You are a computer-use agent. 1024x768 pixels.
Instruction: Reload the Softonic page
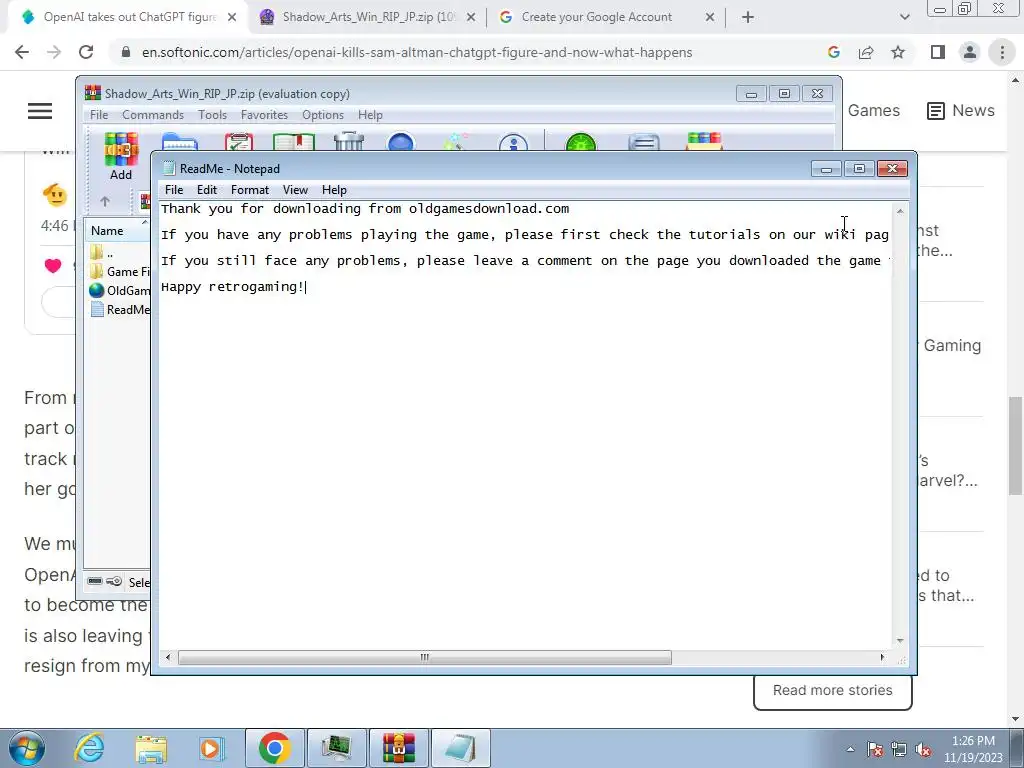(x=86, y=52)
